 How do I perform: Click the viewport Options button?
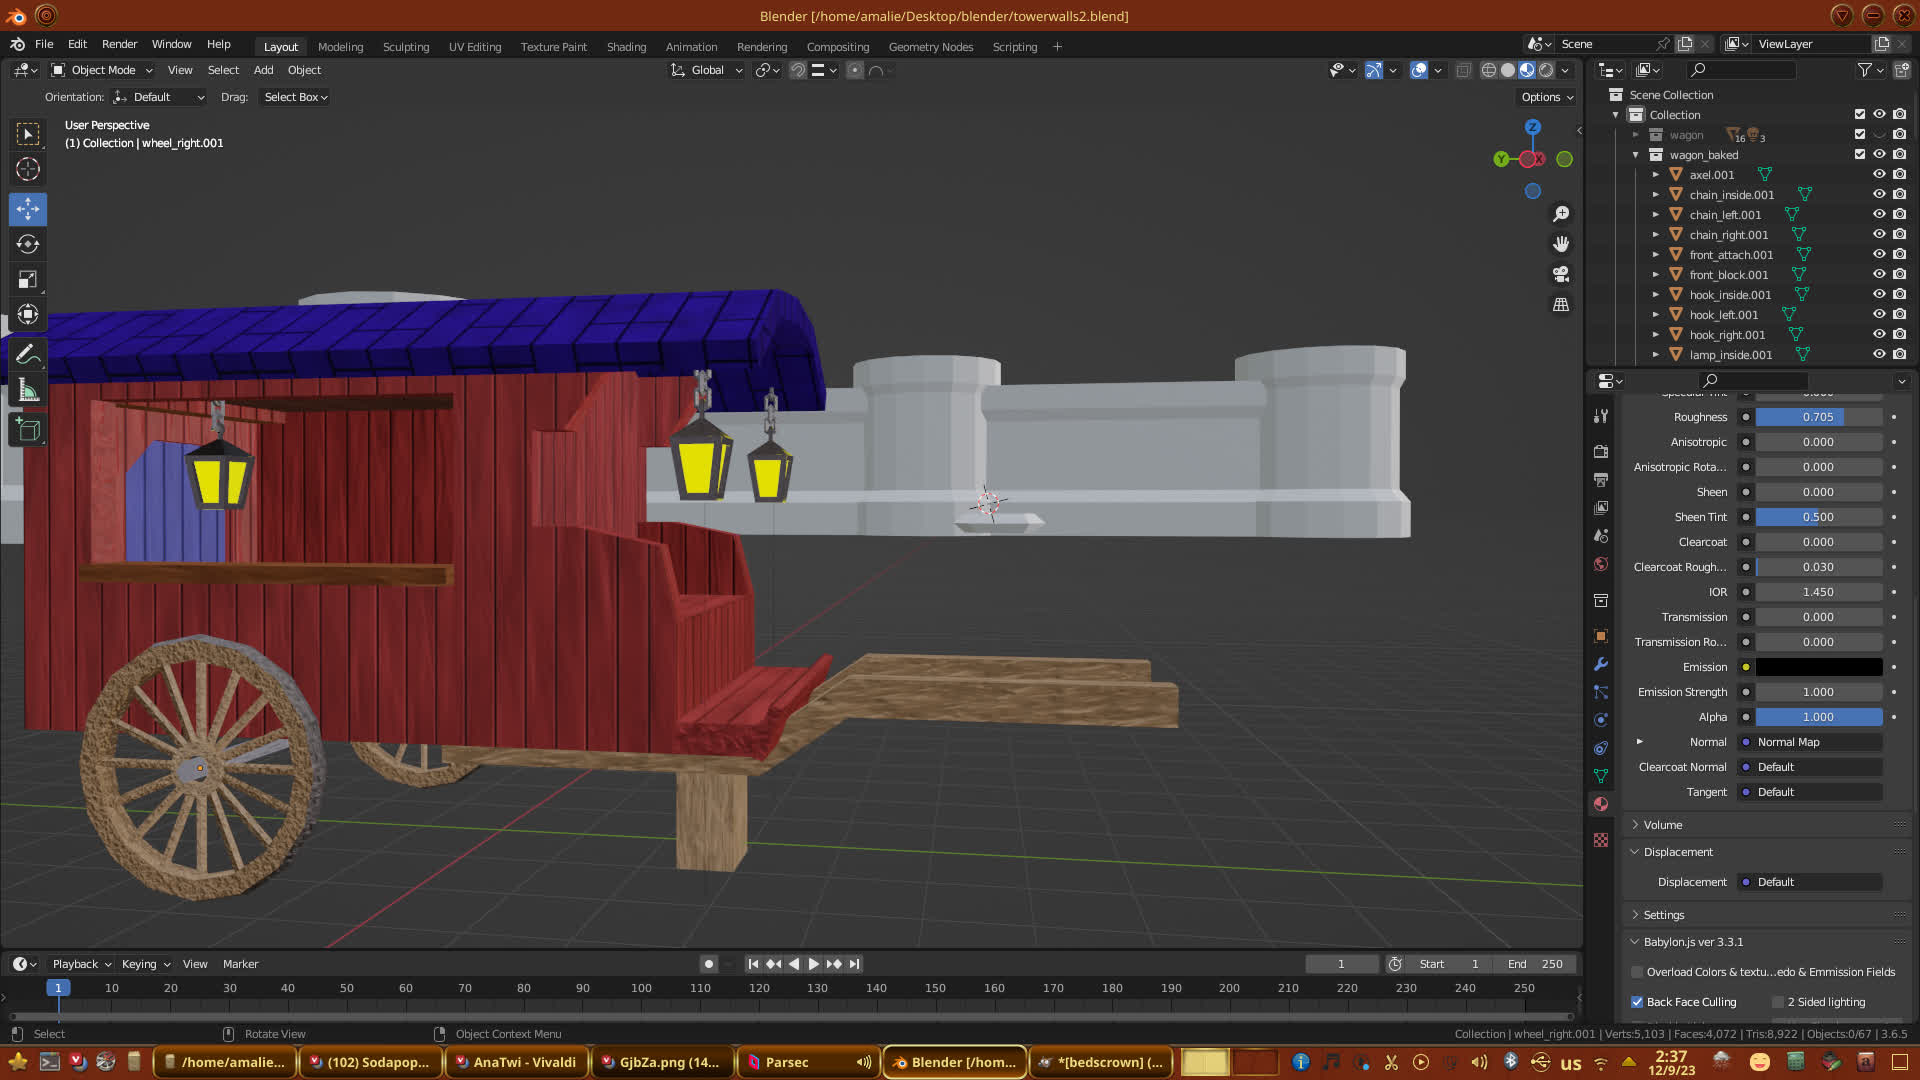click(x=1547, y=97)
